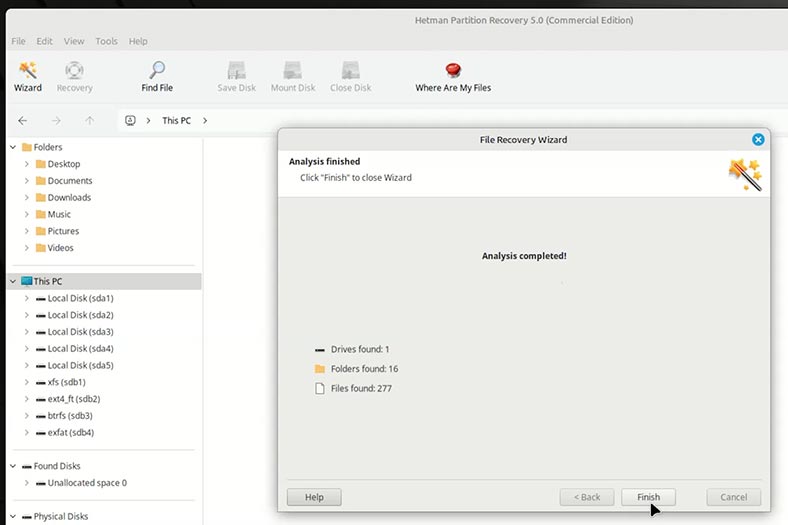Select the btrfs (sdb3) partition
The height and width of the screenshot is (525, 788).
click(x=64, y=415)
